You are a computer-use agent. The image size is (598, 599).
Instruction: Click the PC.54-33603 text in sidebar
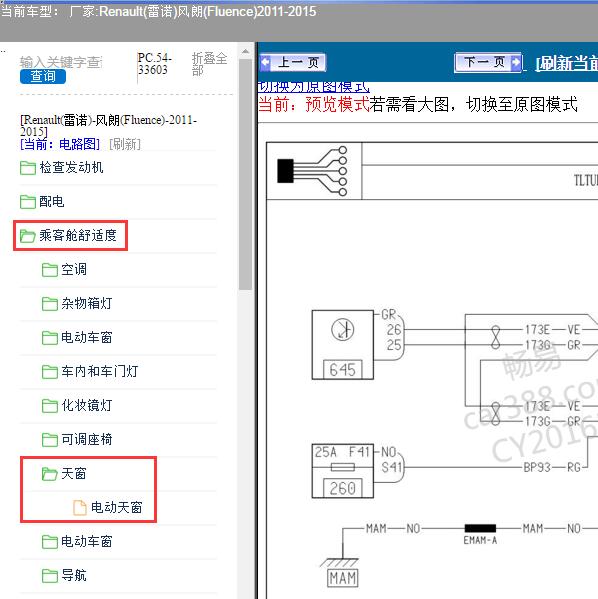[x=155, y=64]
